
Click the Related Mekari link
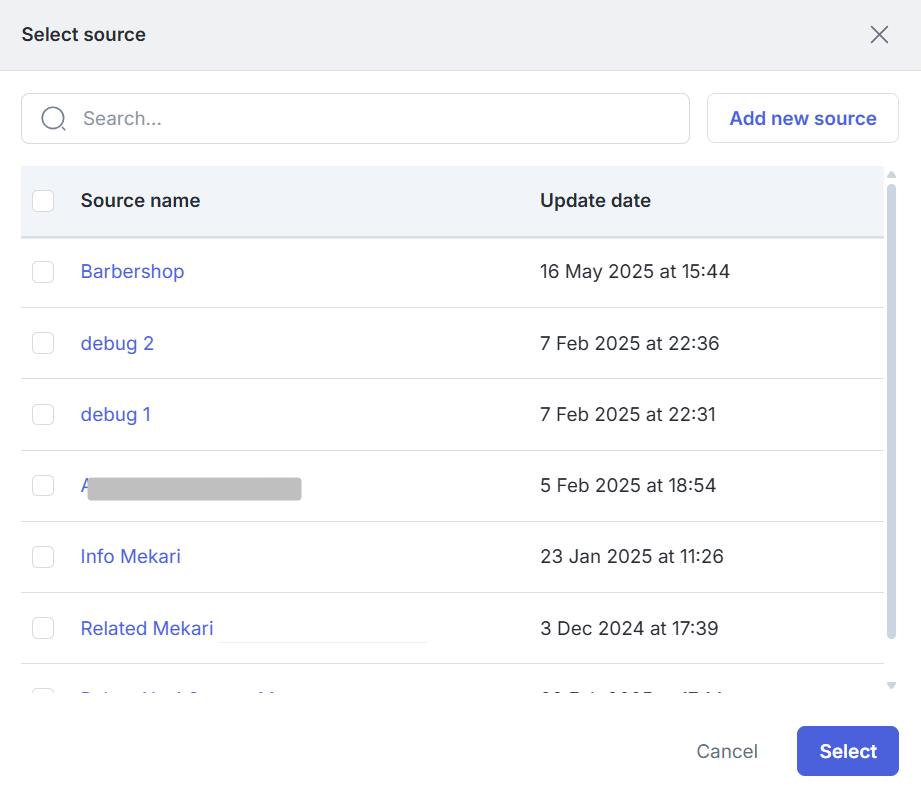click(147, 628)
